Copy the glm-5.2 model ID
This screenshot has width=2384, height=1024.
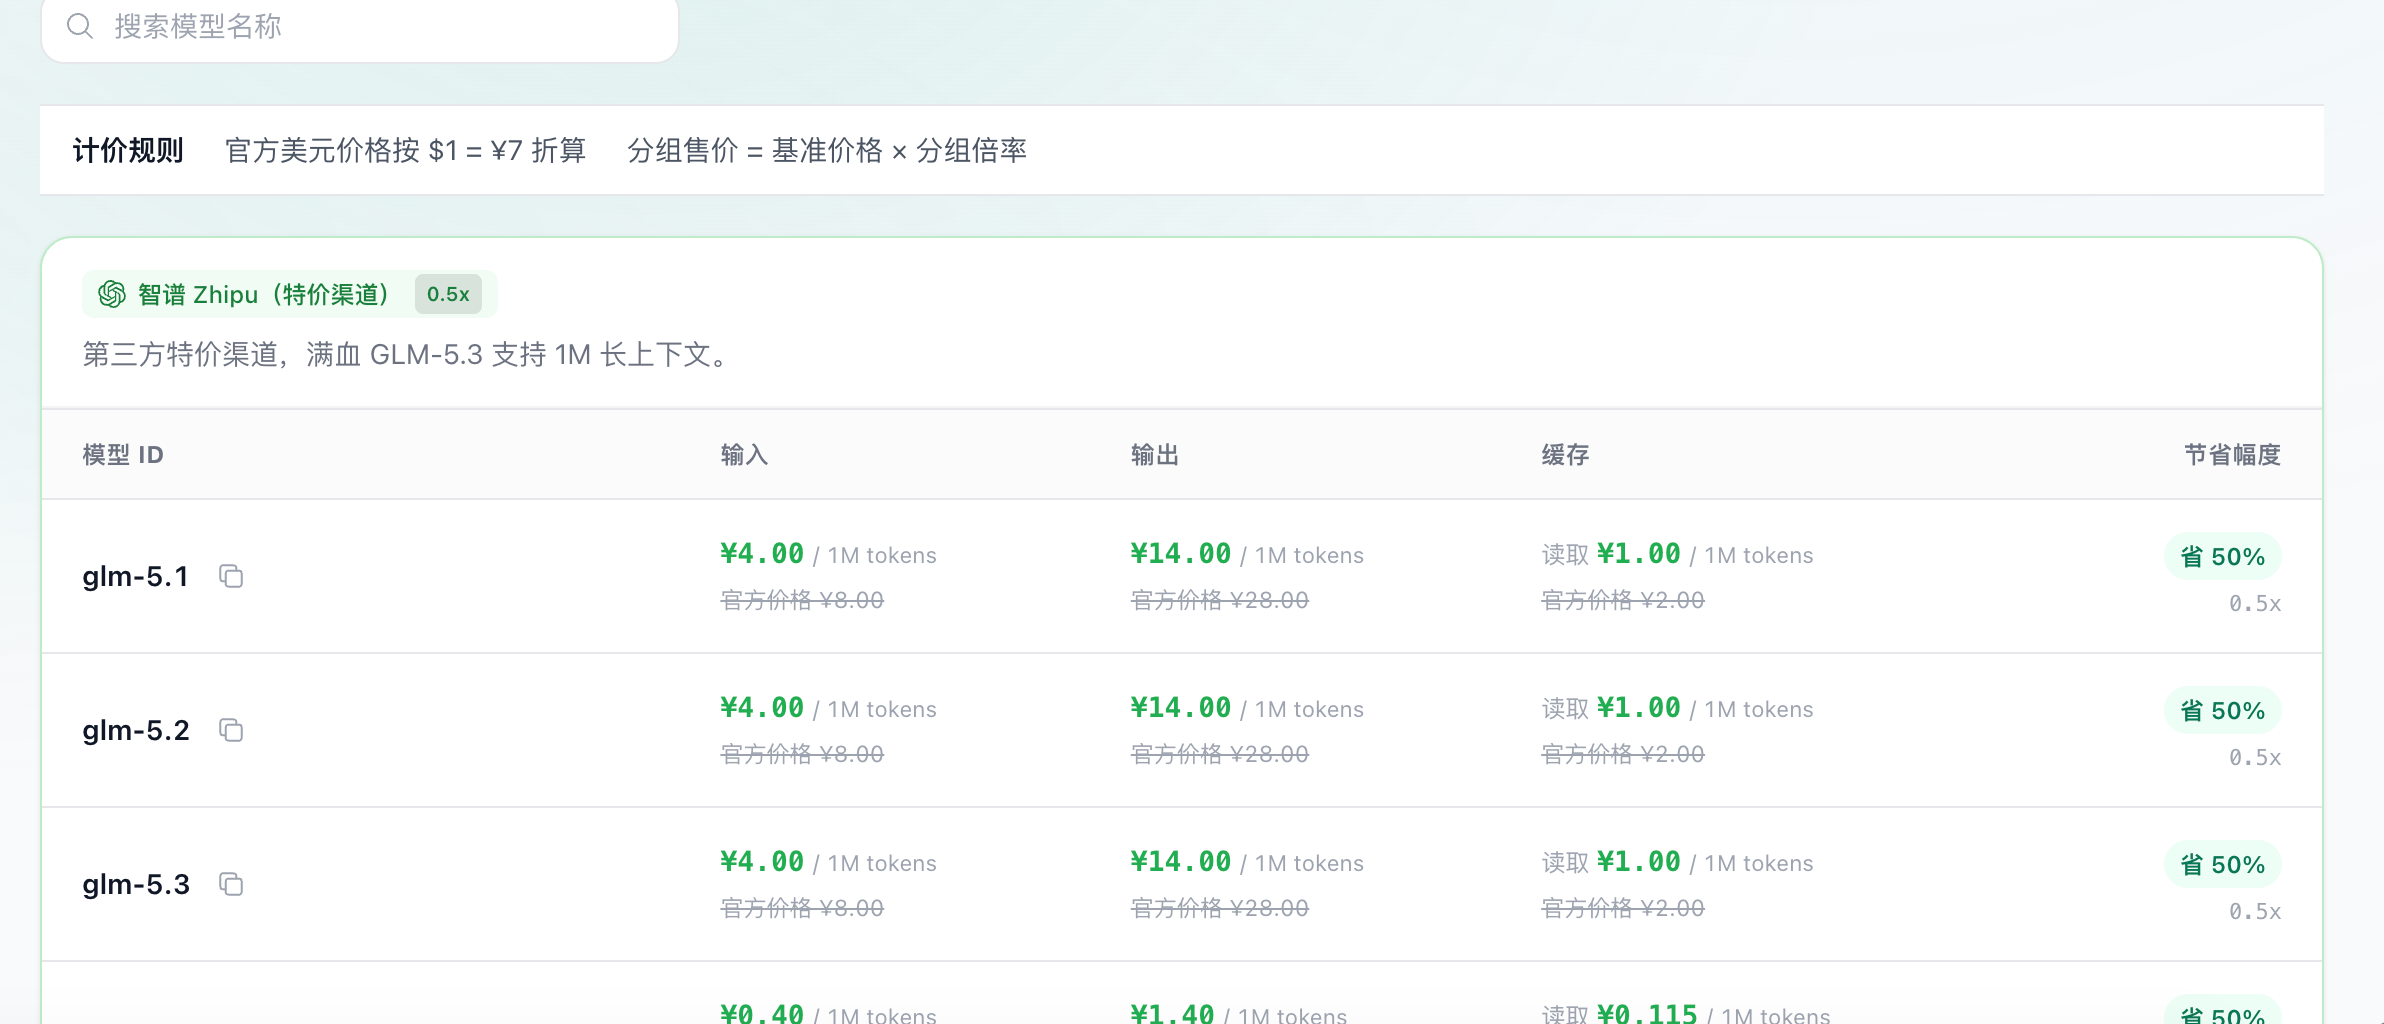pyautogui.click(x=231, y=730)
